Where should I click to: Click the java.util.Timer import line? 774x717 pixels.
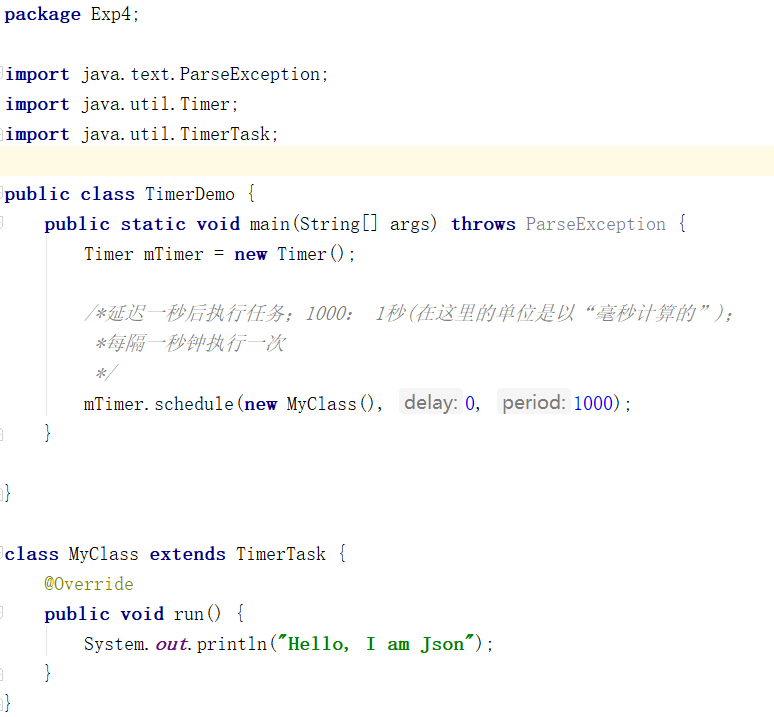click(x=121, y=105)
